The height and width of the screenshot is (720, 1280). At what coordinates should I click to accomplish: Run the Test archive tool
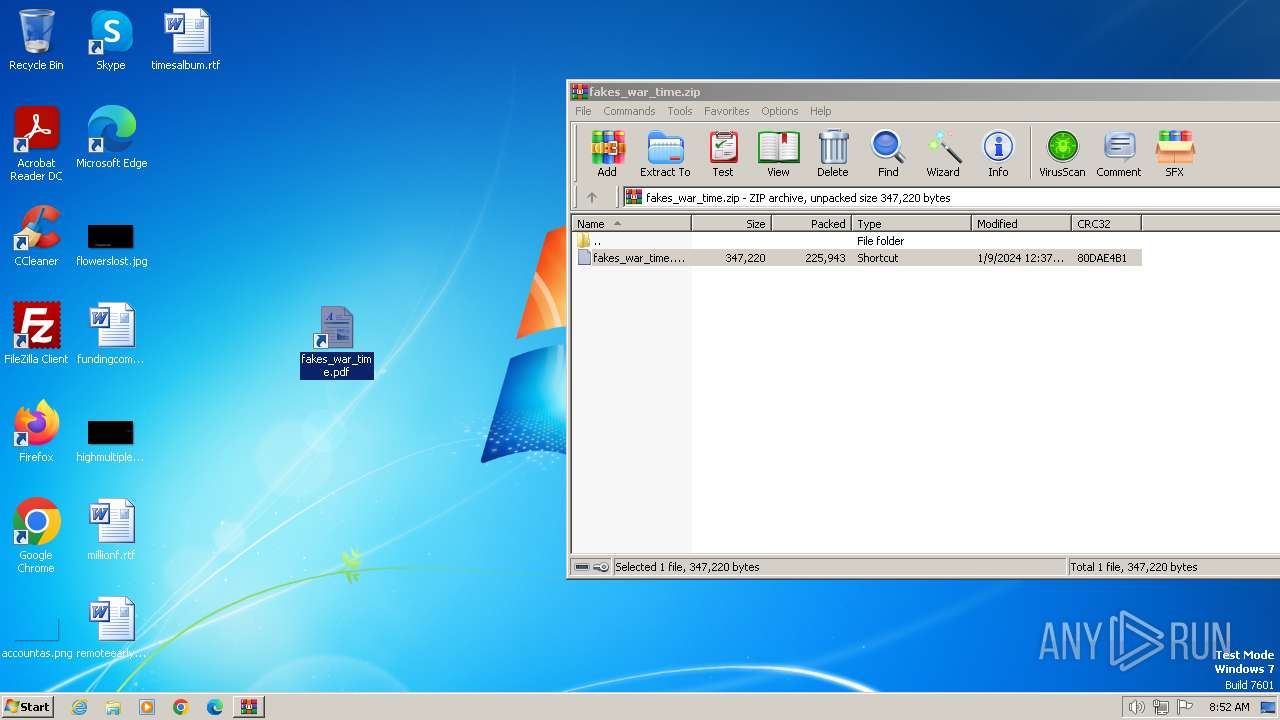point(723,154)
